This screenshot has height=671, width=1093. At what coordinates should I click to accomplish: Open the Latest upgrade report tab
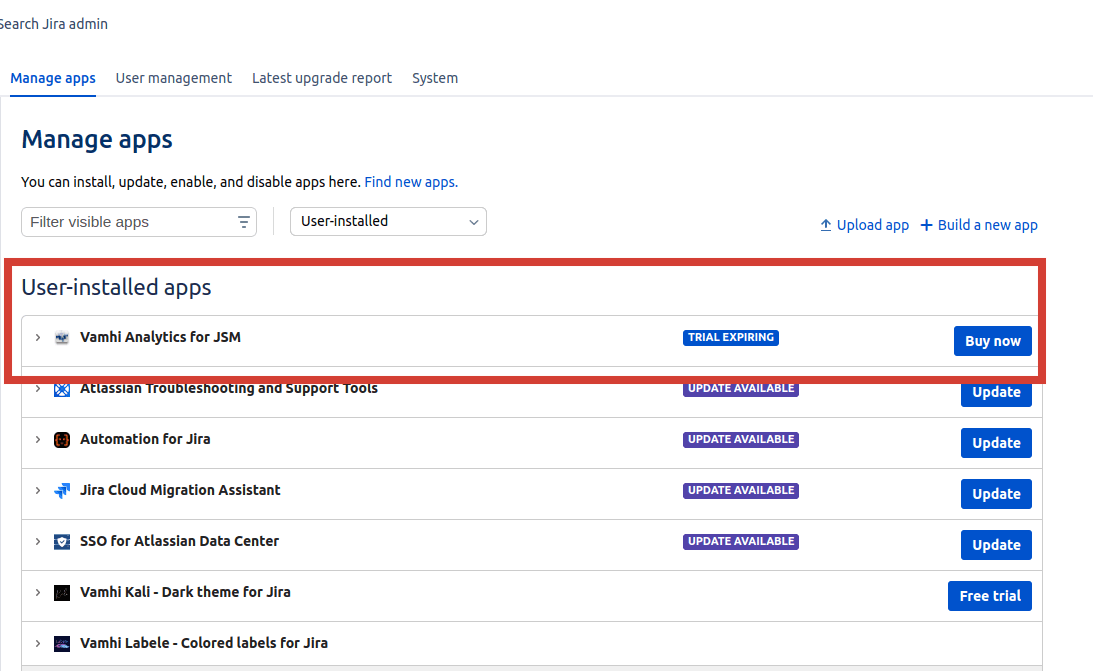point(322,78)
